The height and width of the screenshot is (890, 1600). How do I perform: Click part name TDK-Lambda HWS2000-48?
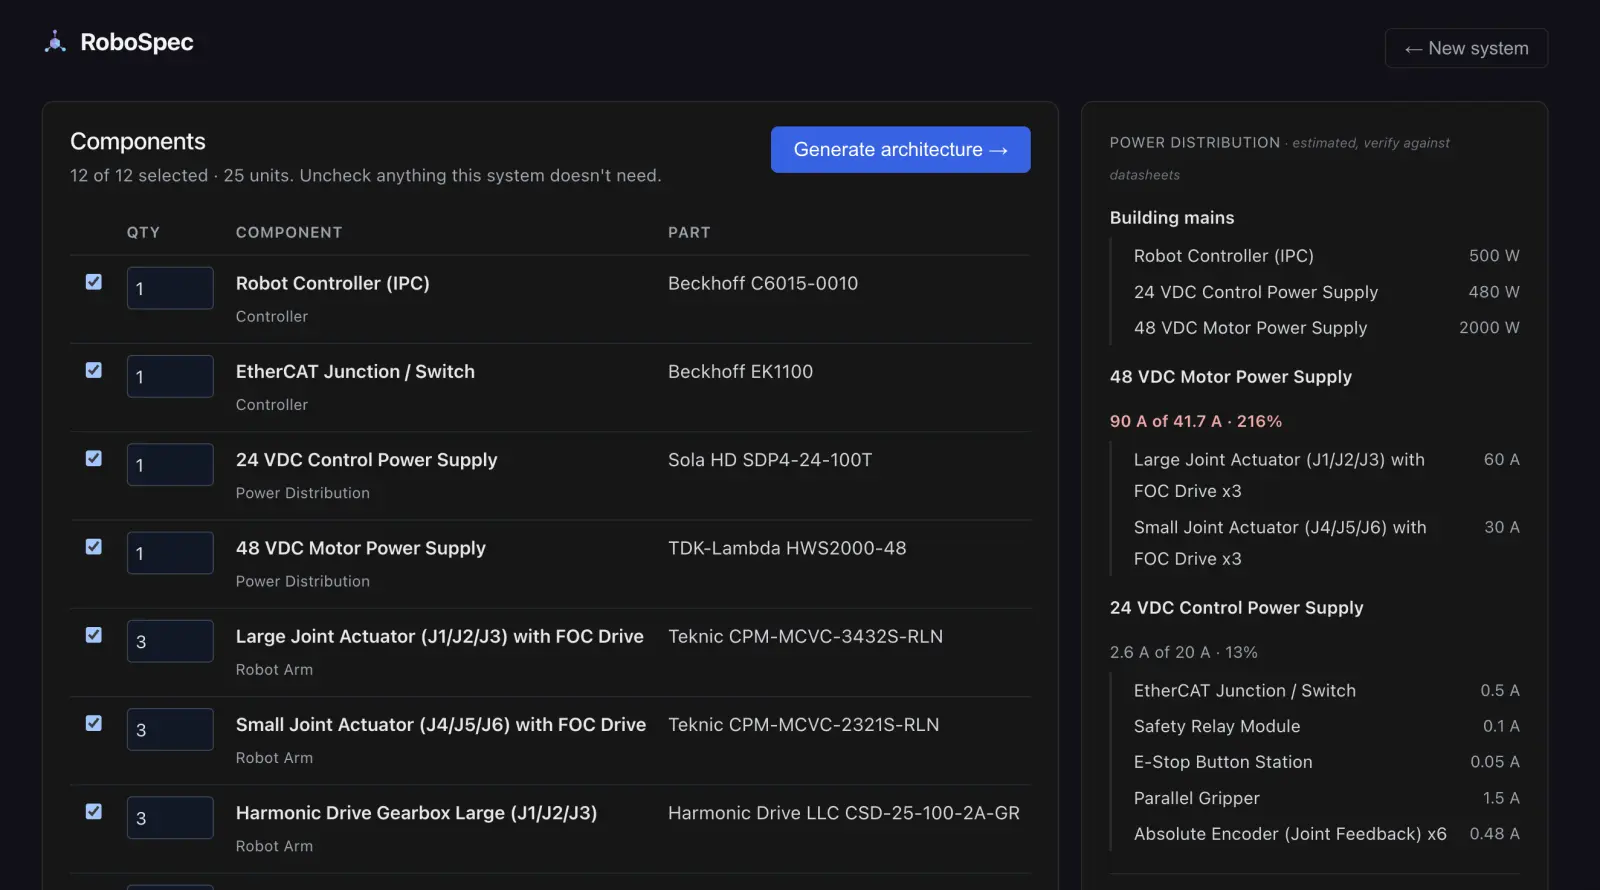tap(787, 548)
